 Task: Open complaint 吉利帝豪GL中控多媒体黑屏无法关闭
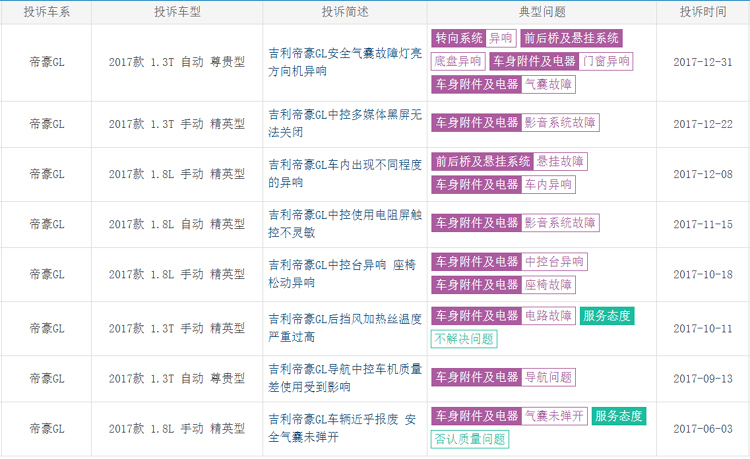coord(345,123)
